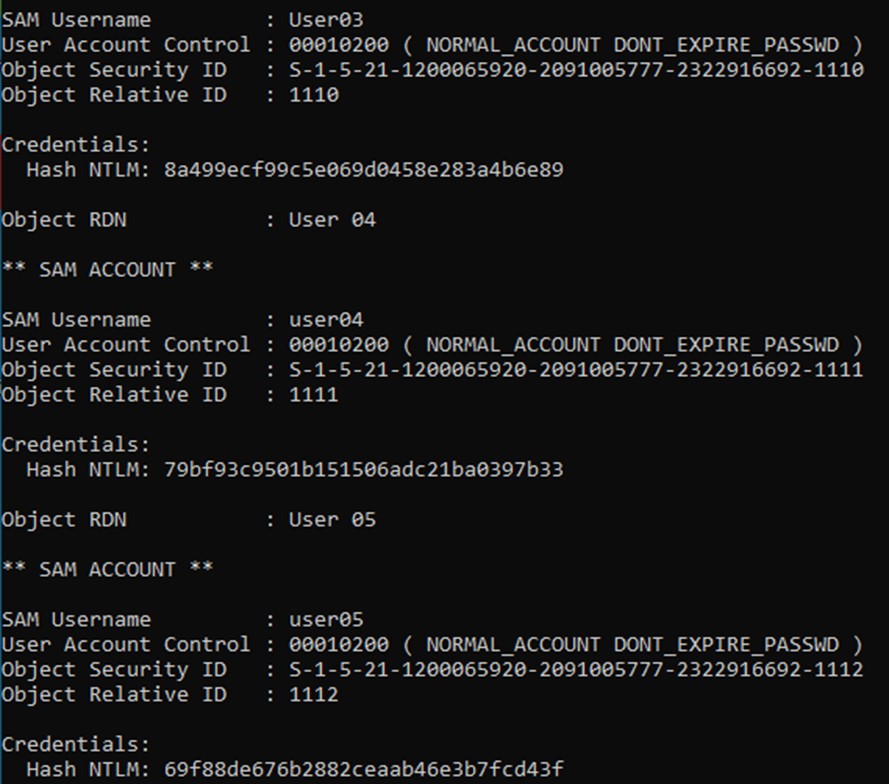Image resolution: width=889 pixels, height=784 pixels.
Task: Click User03's account control value 00010200
Action: (x=338, y=45)
